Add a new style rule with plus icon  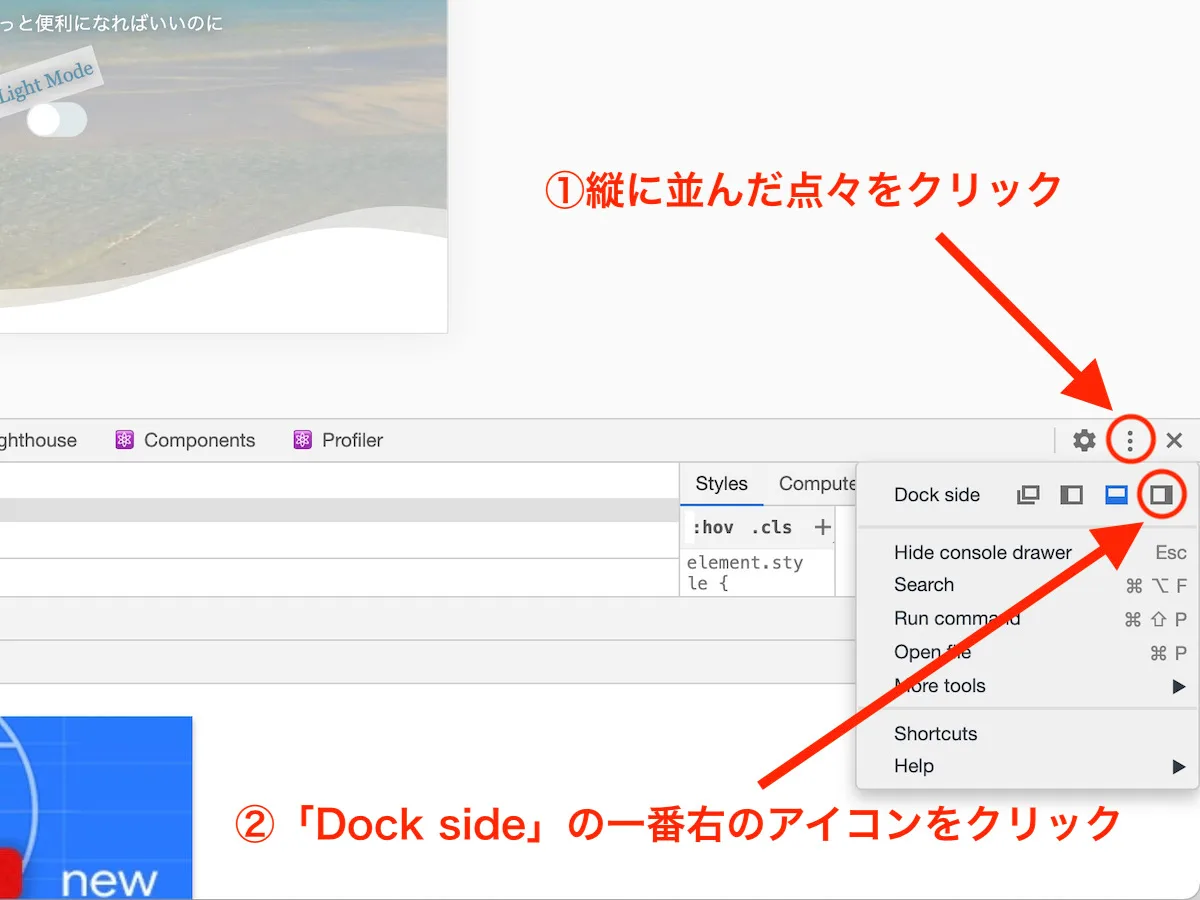tap(822, 527)
